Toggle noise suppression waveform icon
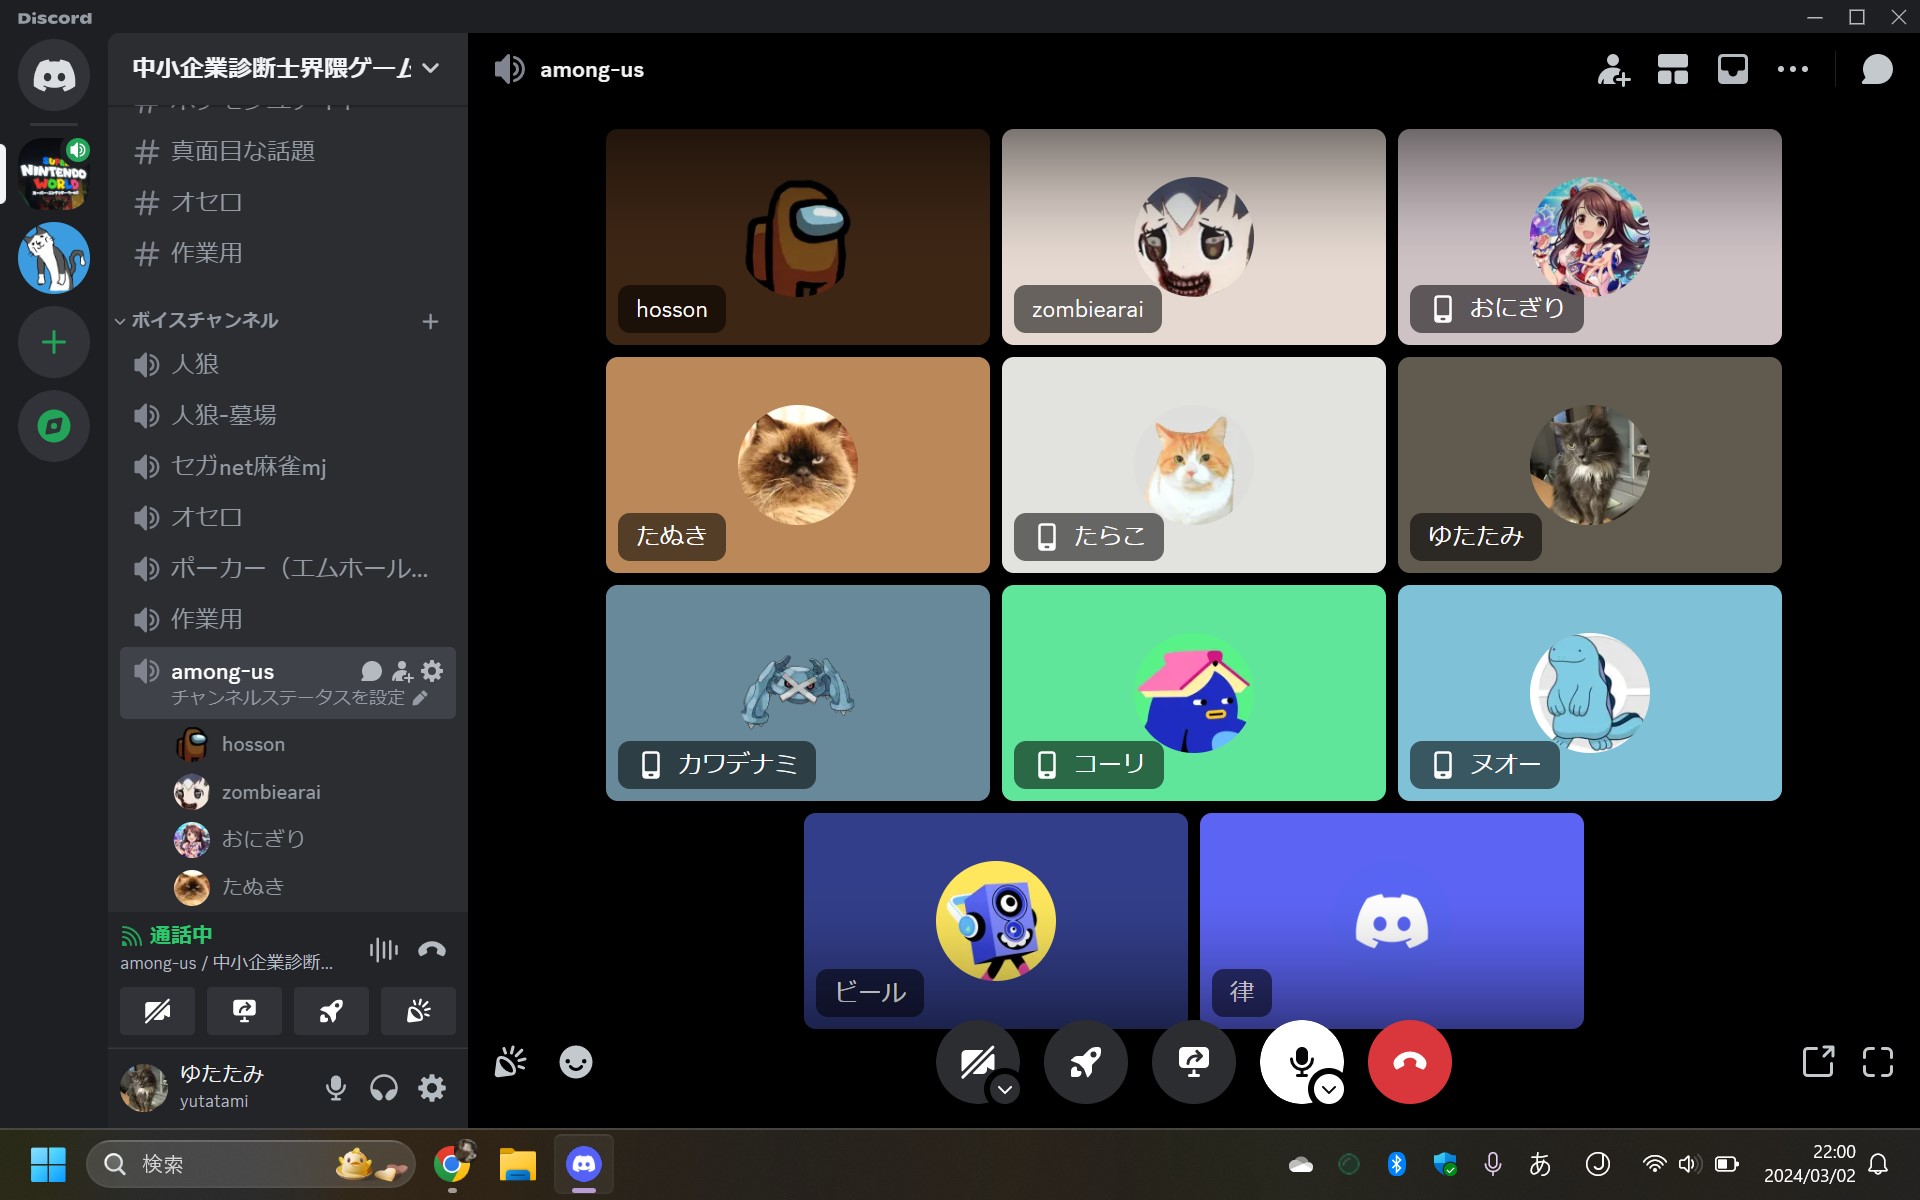This screenshot has width=1920, height=1200. [x=384, y=949]
